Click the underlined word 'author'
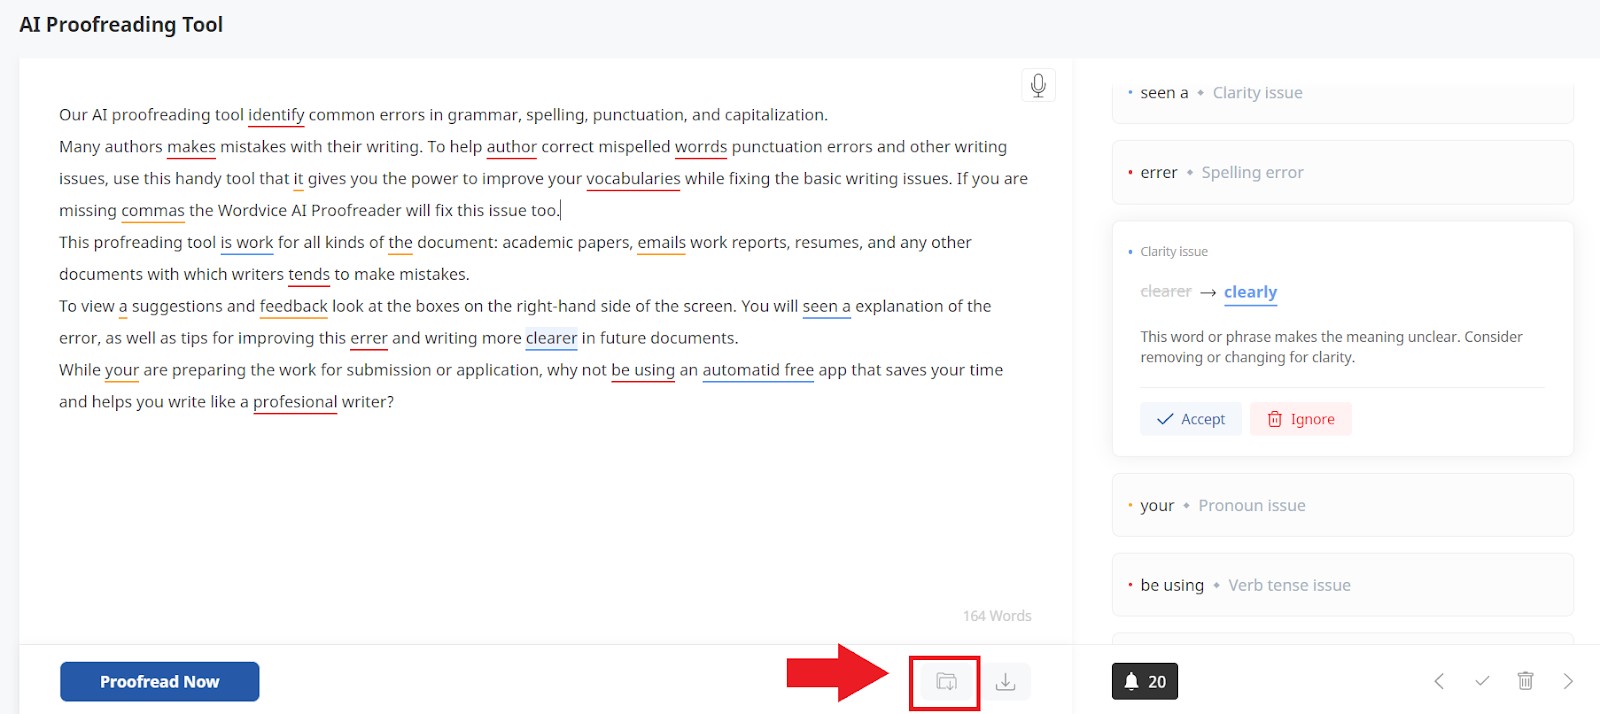Screen dimensions: 1600x714 pos(512,147)
